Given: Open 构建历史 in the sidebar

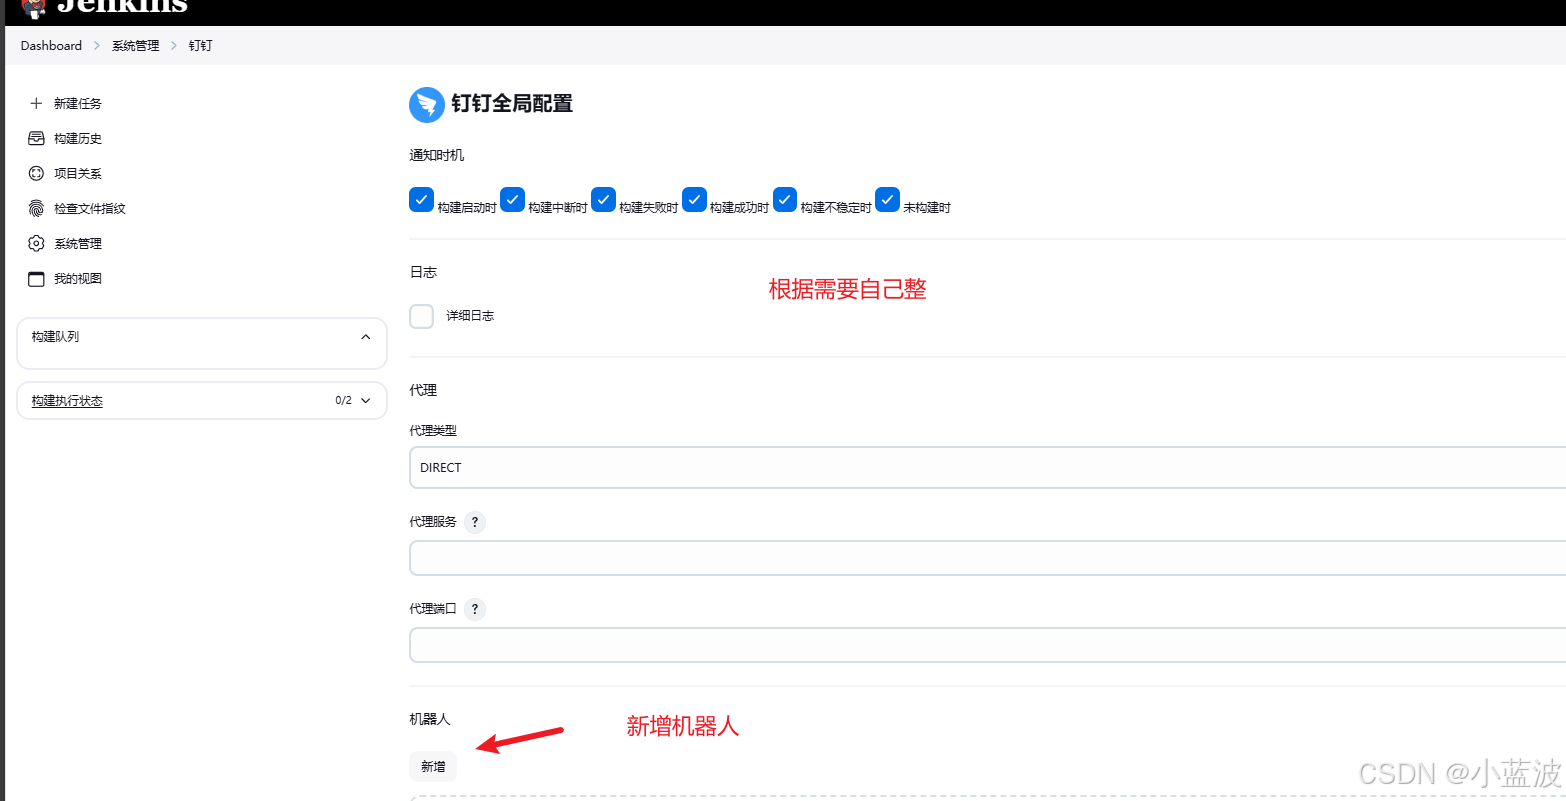Looking at the screenshot, I should pos(77,138).
